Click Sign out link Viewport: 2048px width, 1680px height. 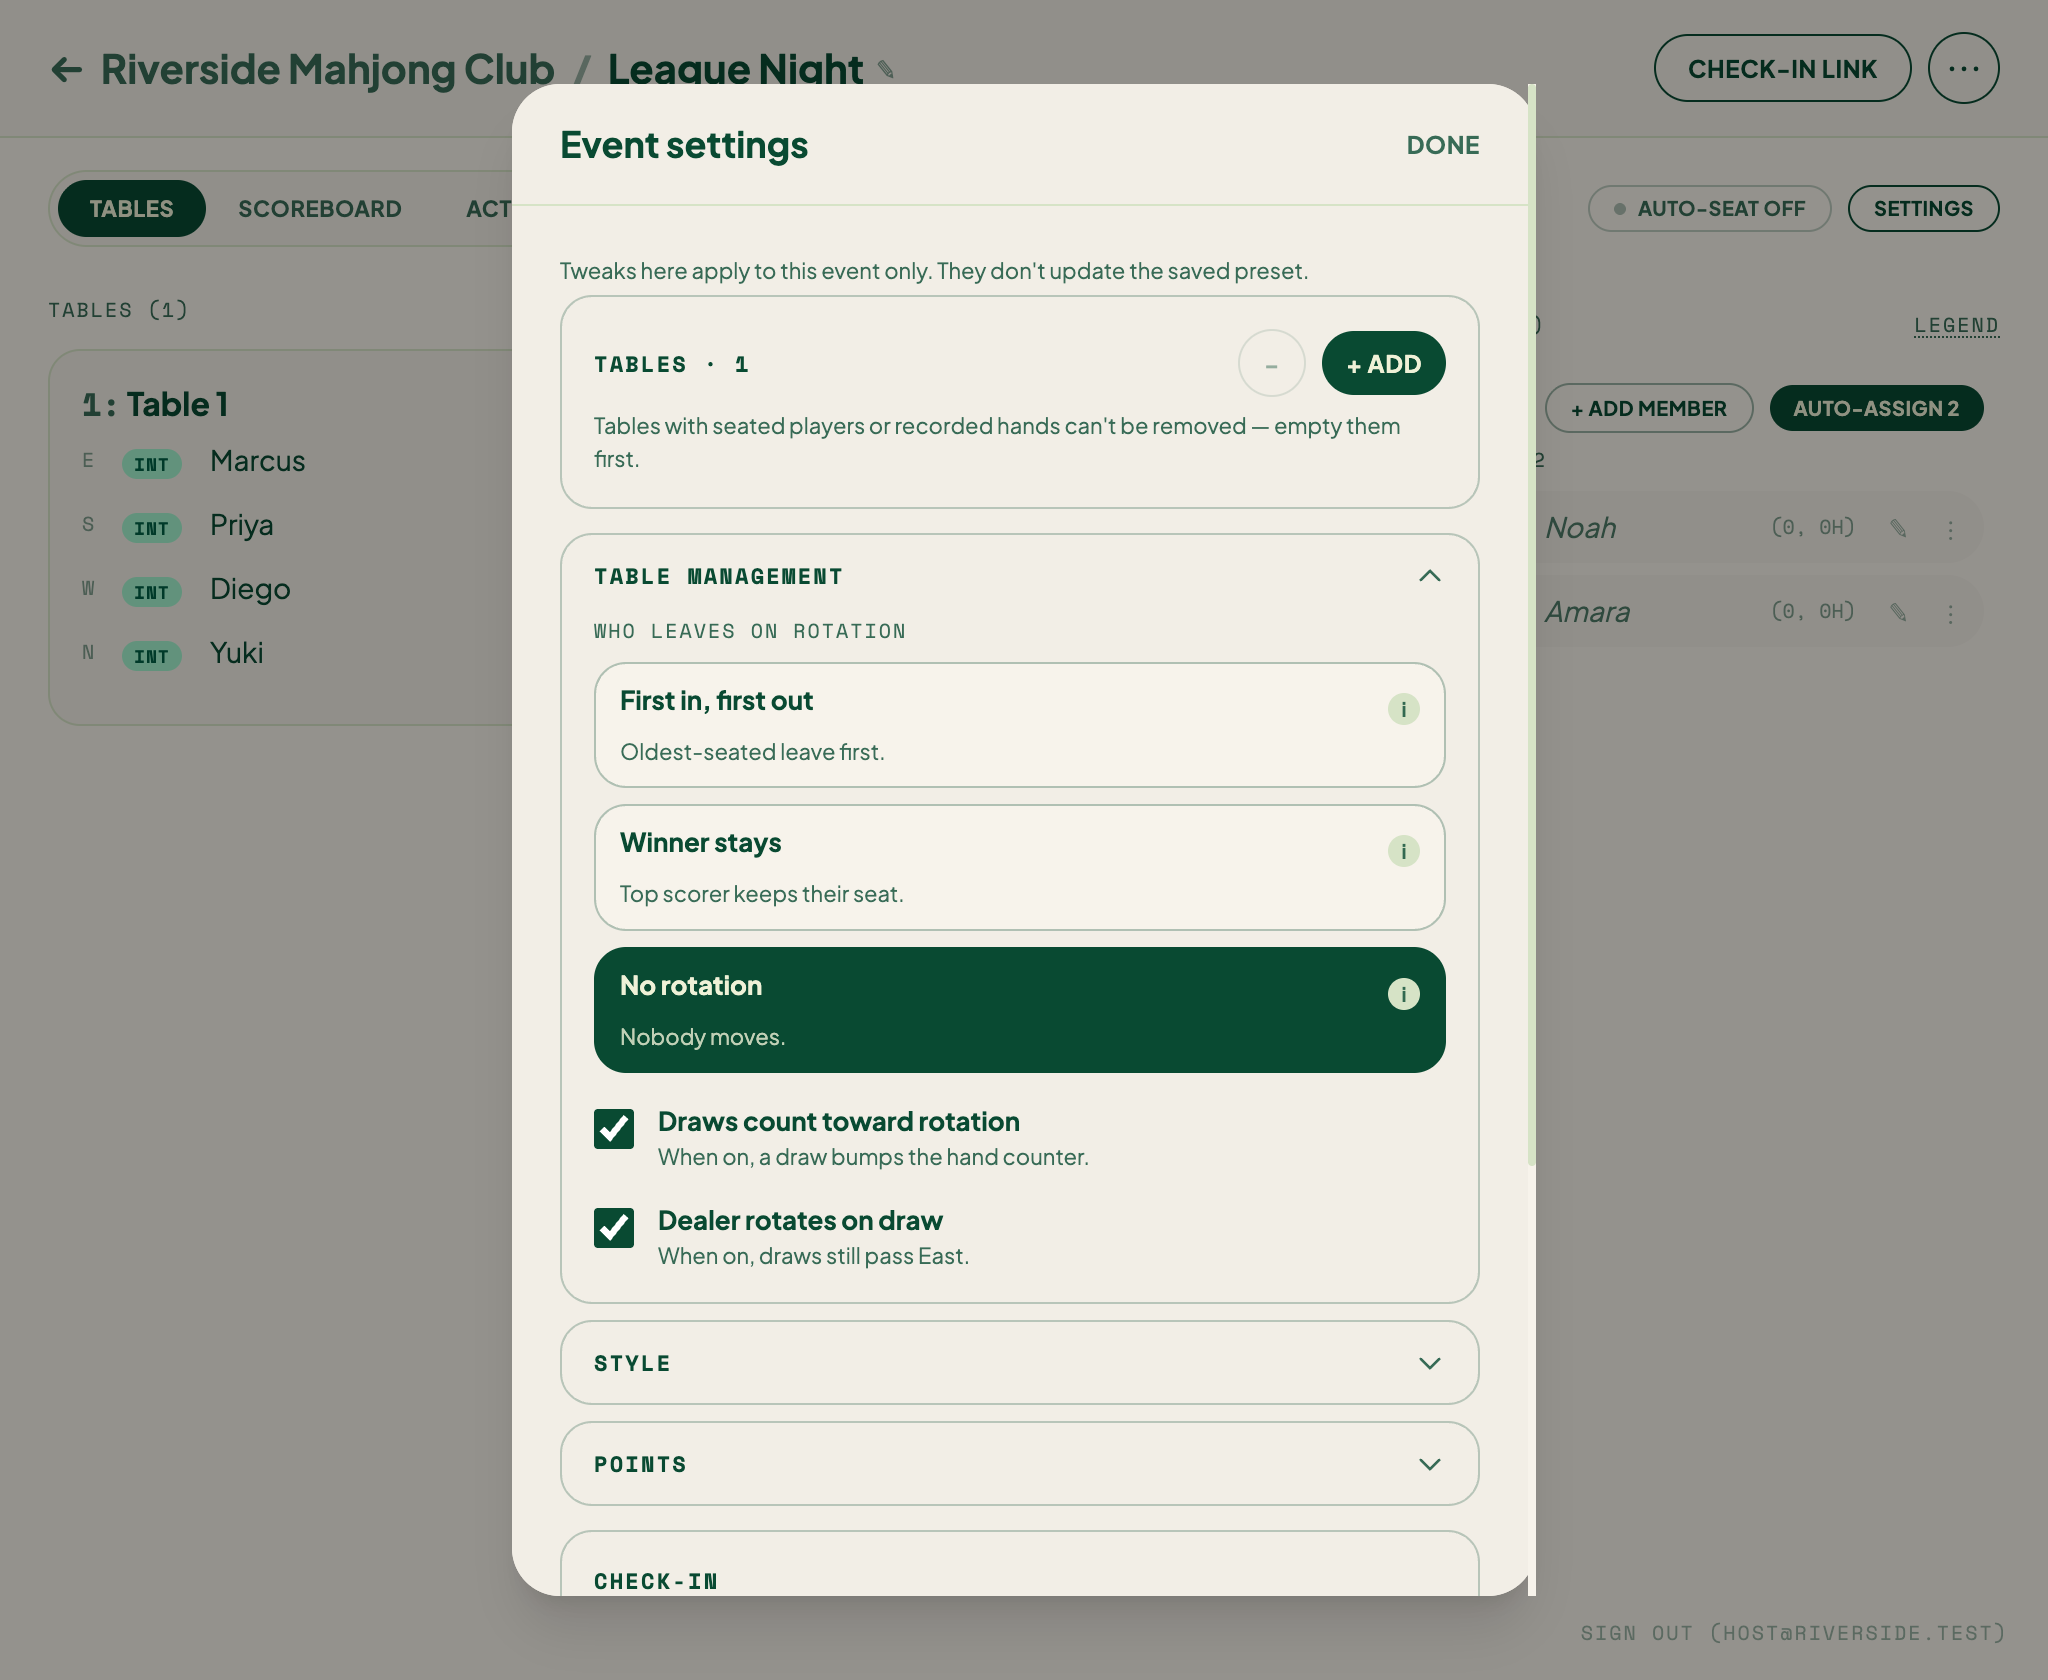[x=1793, y=1633]
